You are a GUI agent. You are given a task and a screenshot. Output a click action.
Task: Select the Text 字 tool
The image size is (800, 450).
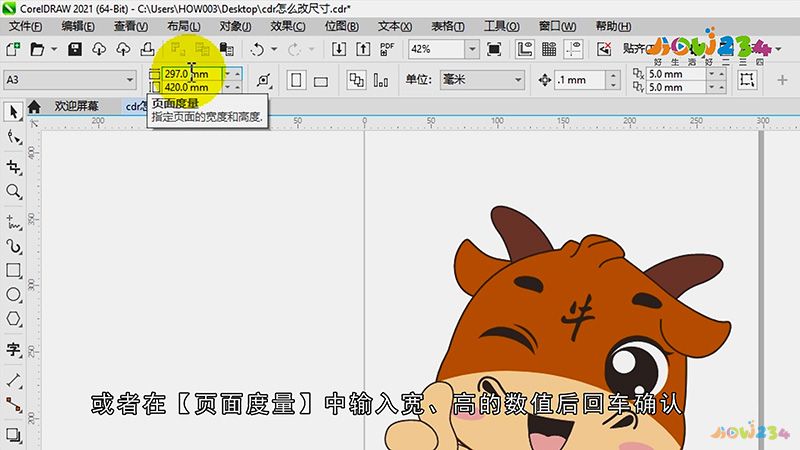(13, 349)
